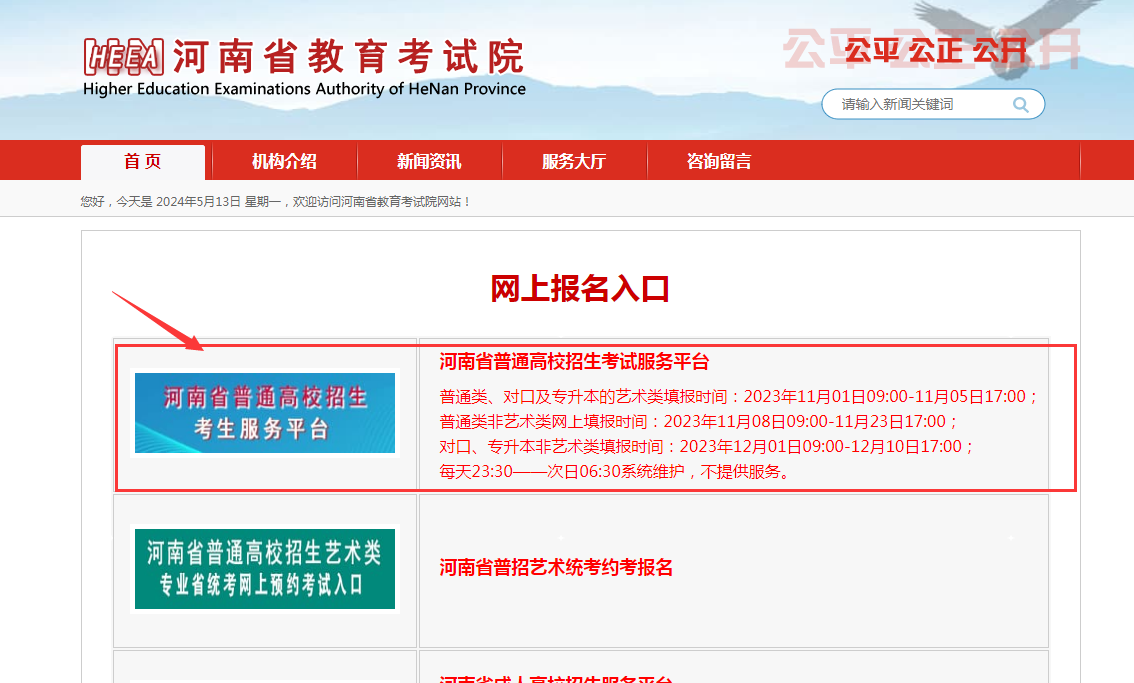Click the HEEA logo emblem
This screenshot has height=683, width=1134.
click(x=125, y=57)
